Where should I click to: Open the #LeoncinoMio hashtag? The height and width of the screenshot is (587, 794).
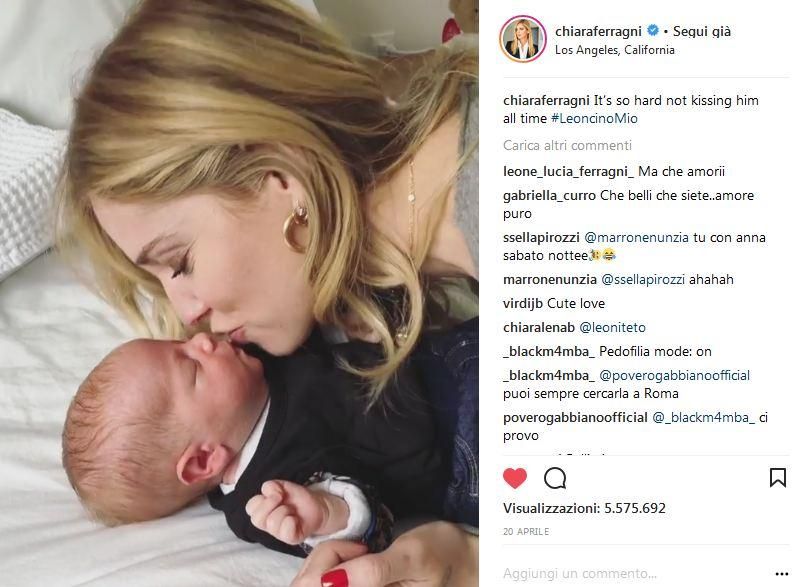pos(594,119)
